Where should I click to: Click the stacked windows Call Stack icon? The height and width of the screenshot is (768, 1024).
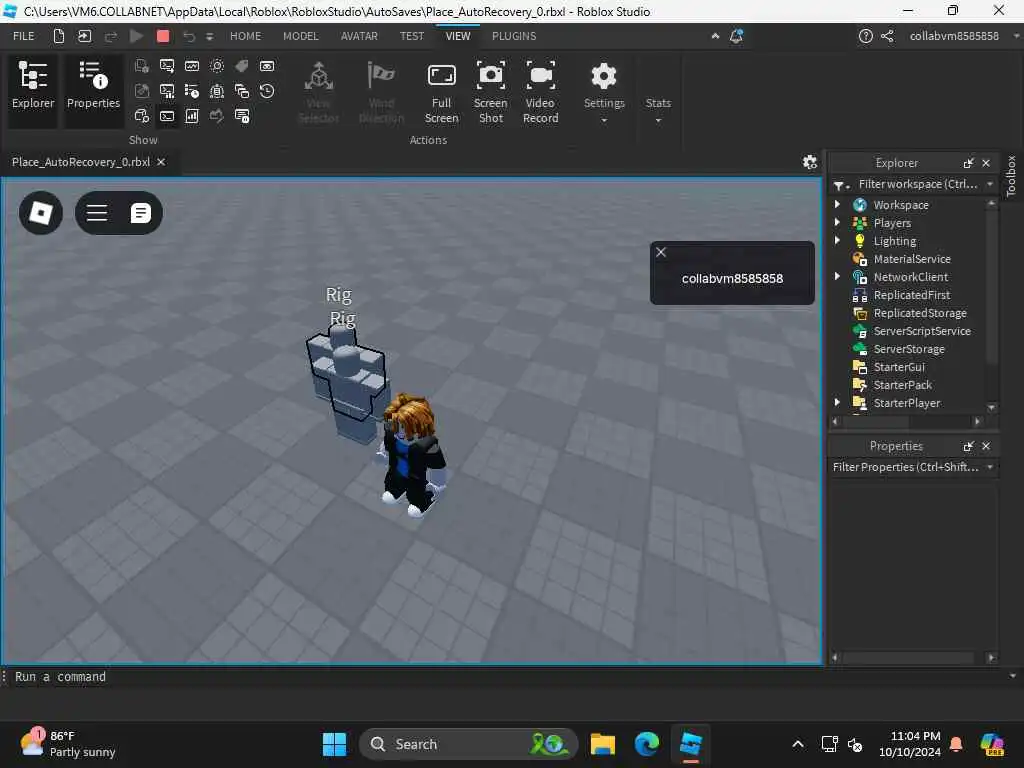(242, 91)
